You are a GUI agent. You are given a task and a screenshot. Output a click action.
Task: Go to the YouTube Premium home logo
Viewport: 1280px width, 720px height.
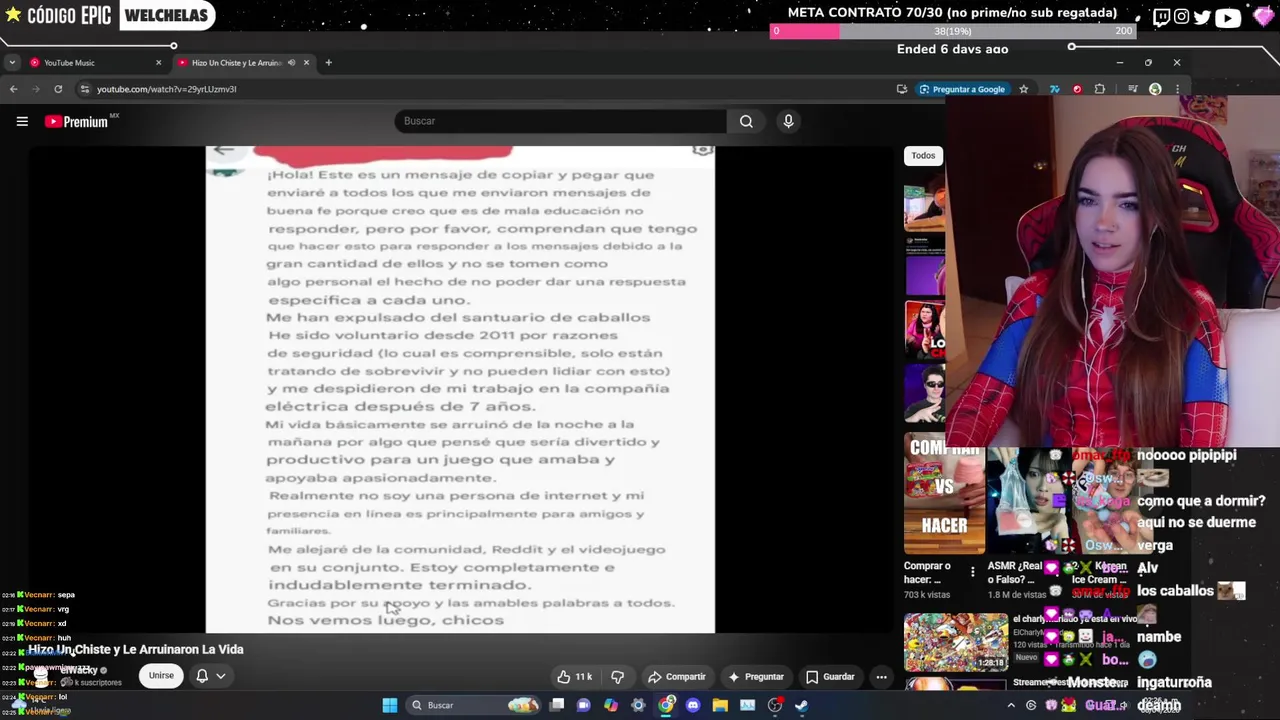click(76, 121)
